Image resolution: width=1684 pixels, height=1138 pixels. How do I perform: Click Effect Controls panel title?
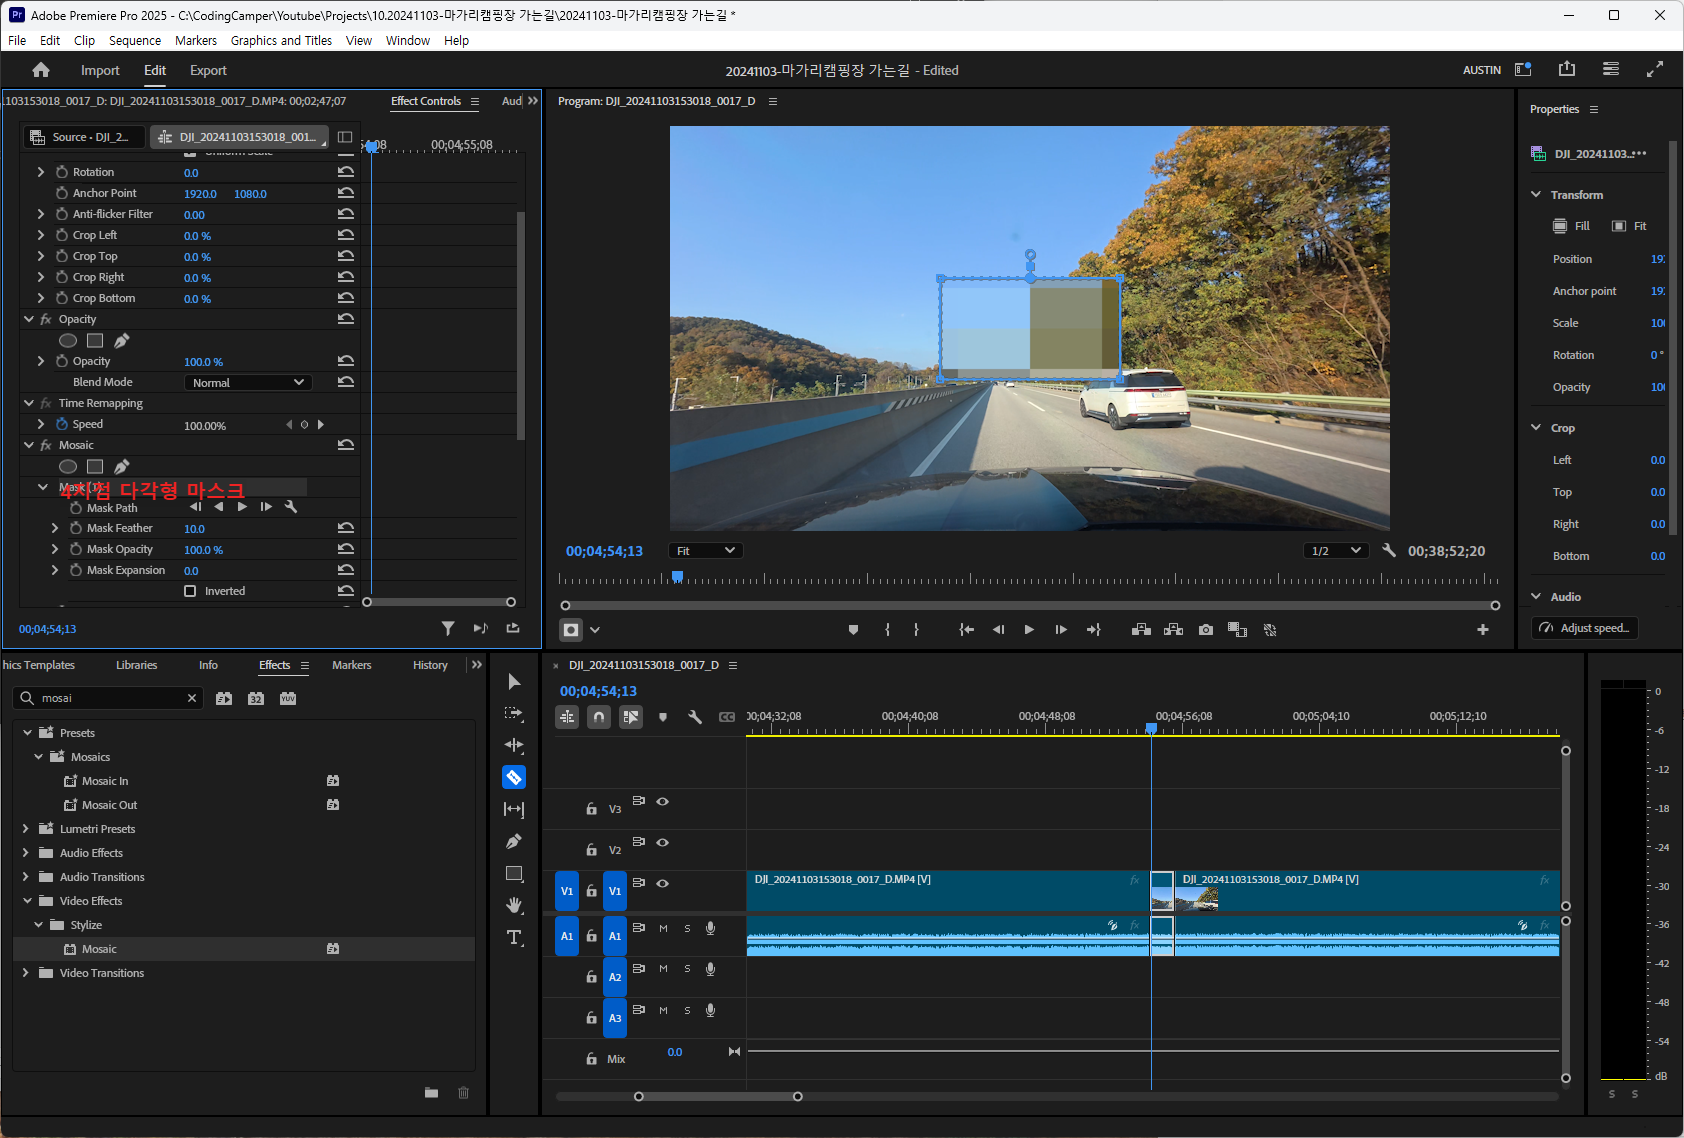click(x=426, y=101)
